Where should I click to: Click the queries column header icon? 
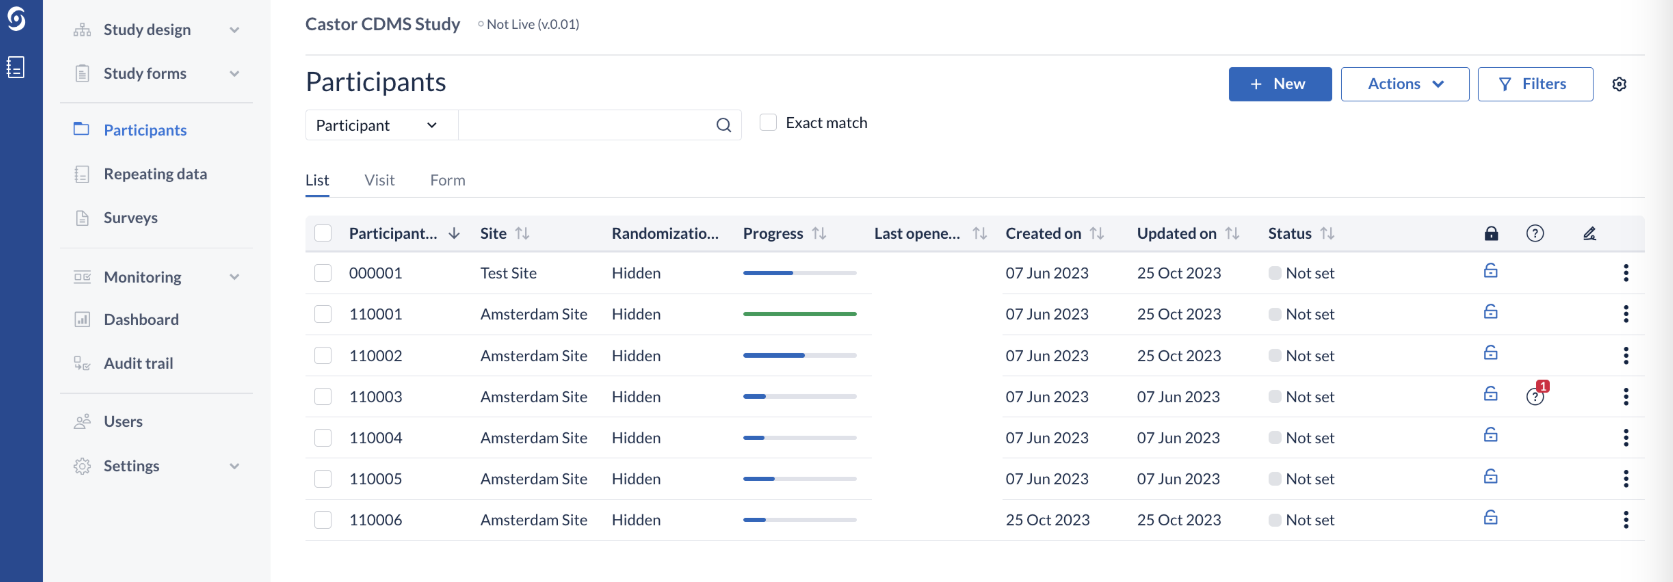[1535, 233]
